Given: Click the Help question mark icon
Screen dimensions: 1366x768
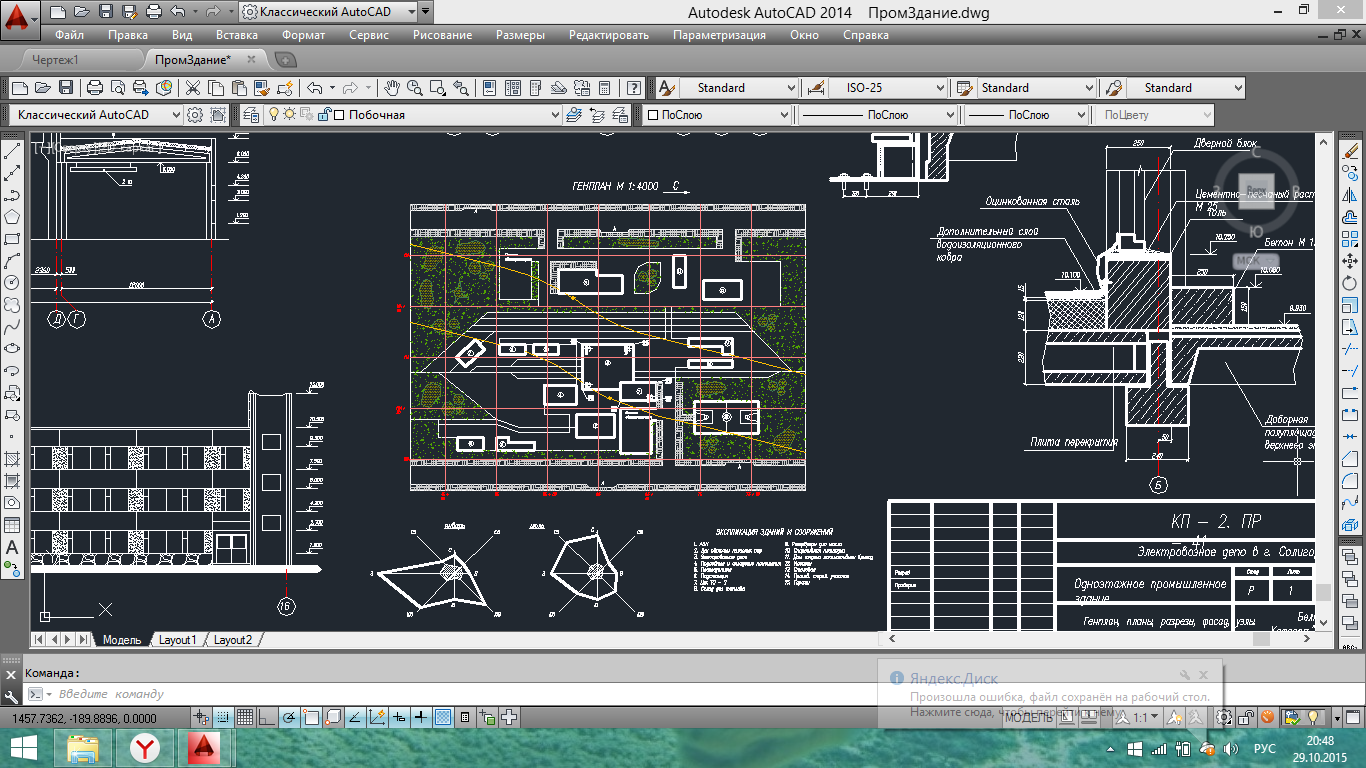Looking at the screenshot, I should click(x=633, y=88).
